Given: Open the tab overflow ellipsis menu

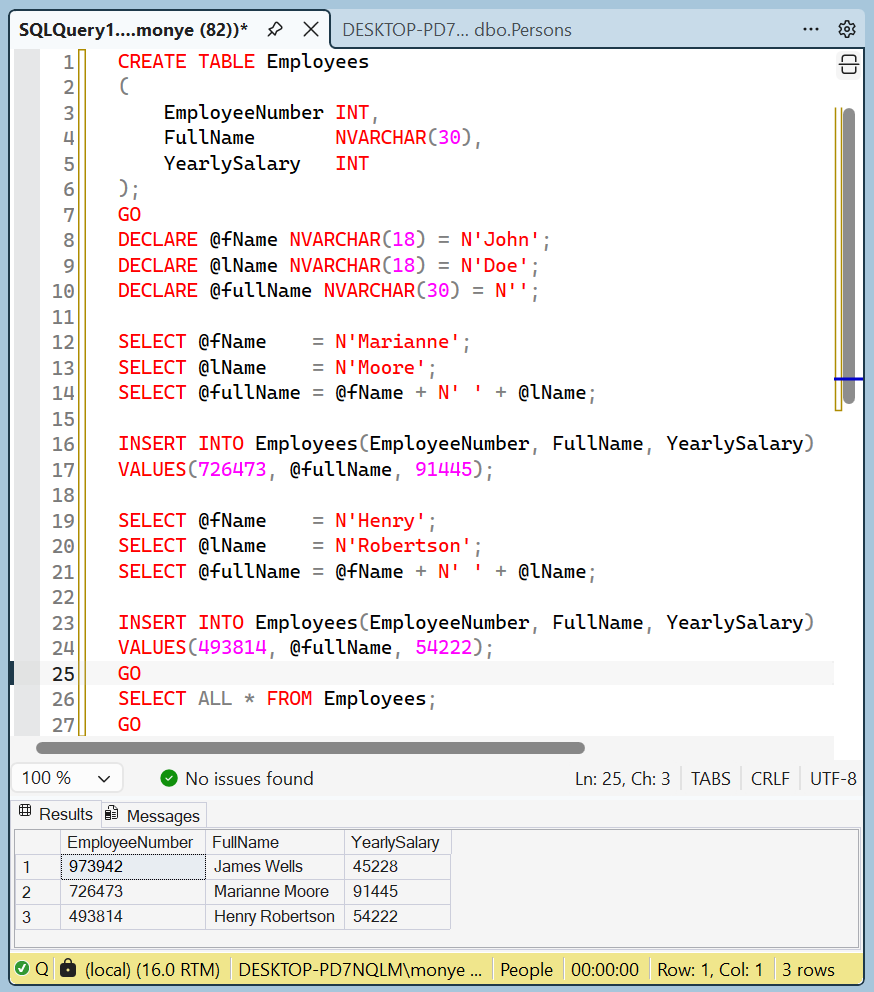Looking at the screenshot, I should click(811, 29).
